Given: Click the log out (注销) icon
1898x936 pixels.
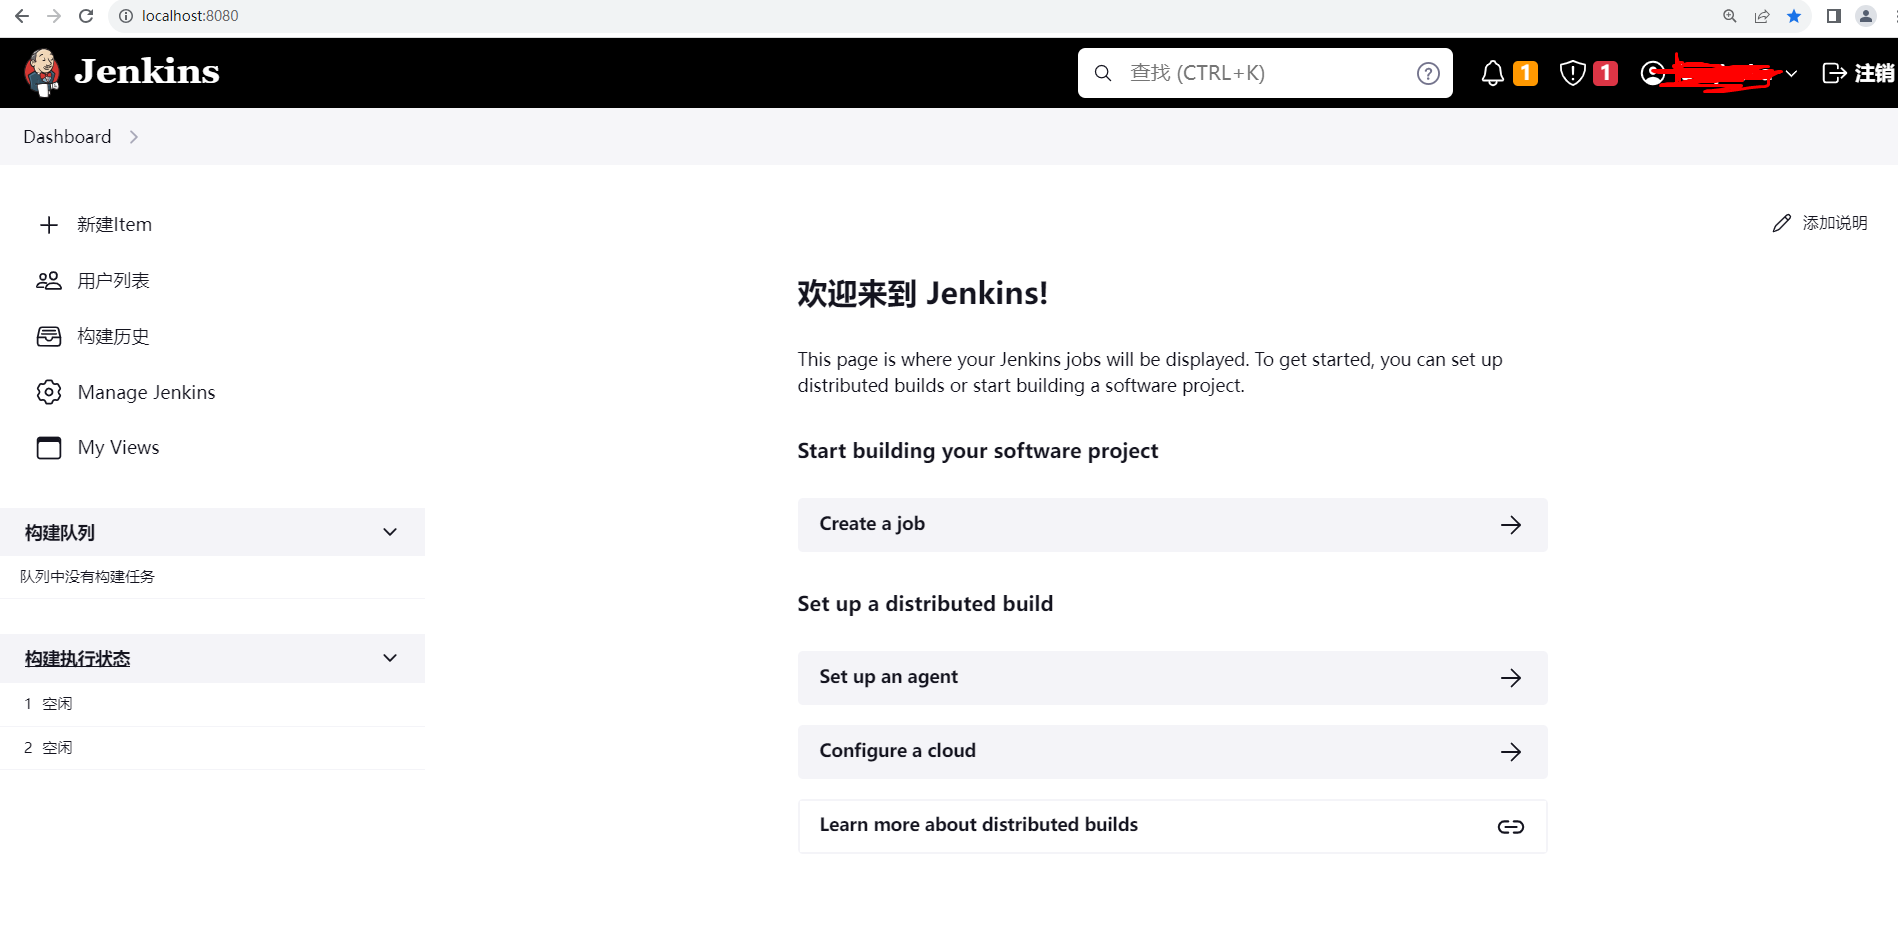Looking at the screenshot, I should [1834, 73].
